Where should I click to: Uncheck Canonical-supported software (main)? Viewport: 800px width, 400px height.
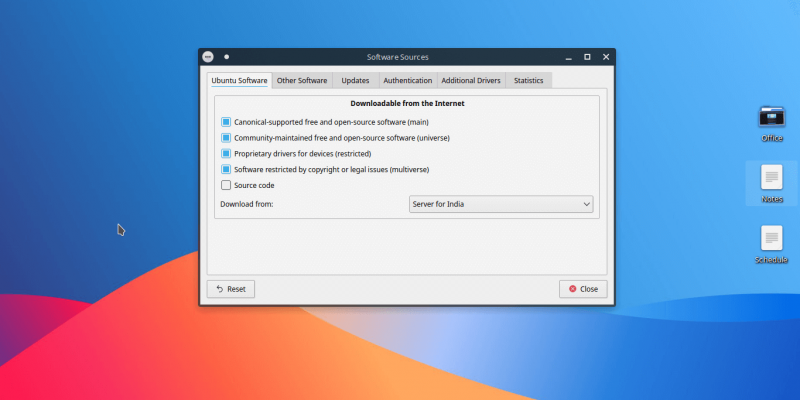[x=226, y=122]
